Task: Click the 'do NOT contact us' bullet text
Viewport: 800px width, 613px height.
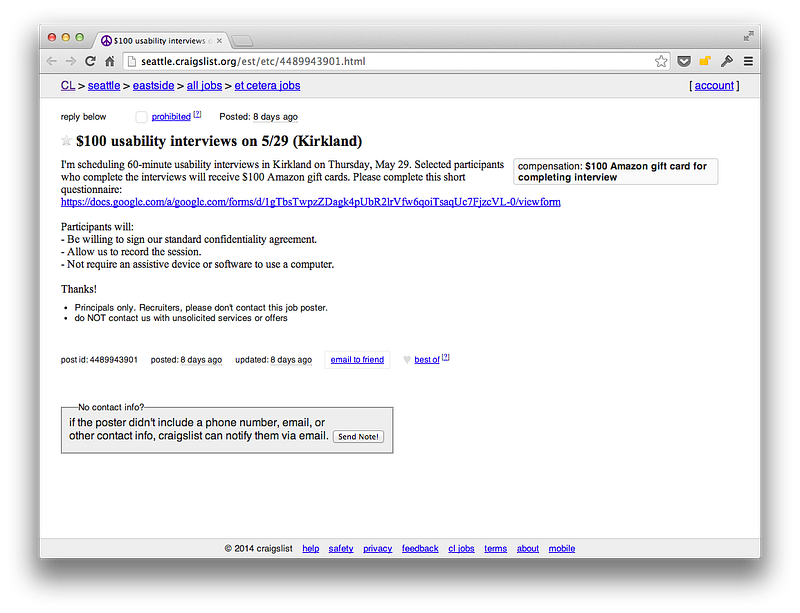Action: [181, 318]
